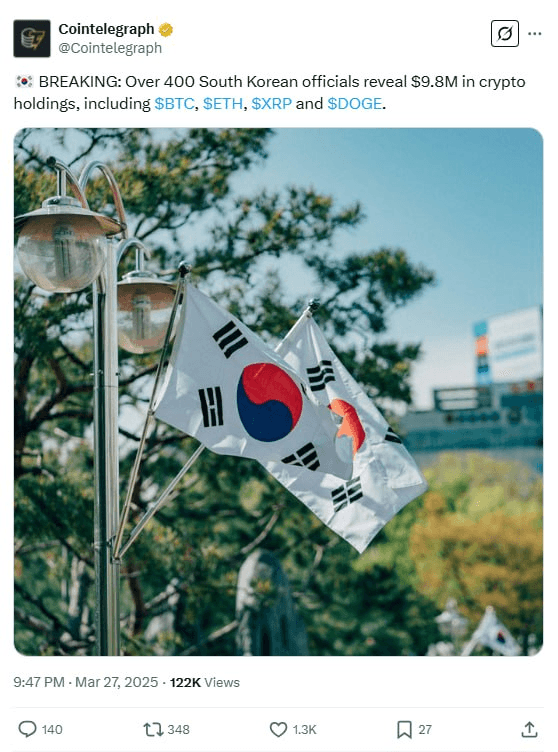Viewport: 558px width, 752px height.
Task: Click the @Cointelegraph handle
Action: [x=110, y=48]
